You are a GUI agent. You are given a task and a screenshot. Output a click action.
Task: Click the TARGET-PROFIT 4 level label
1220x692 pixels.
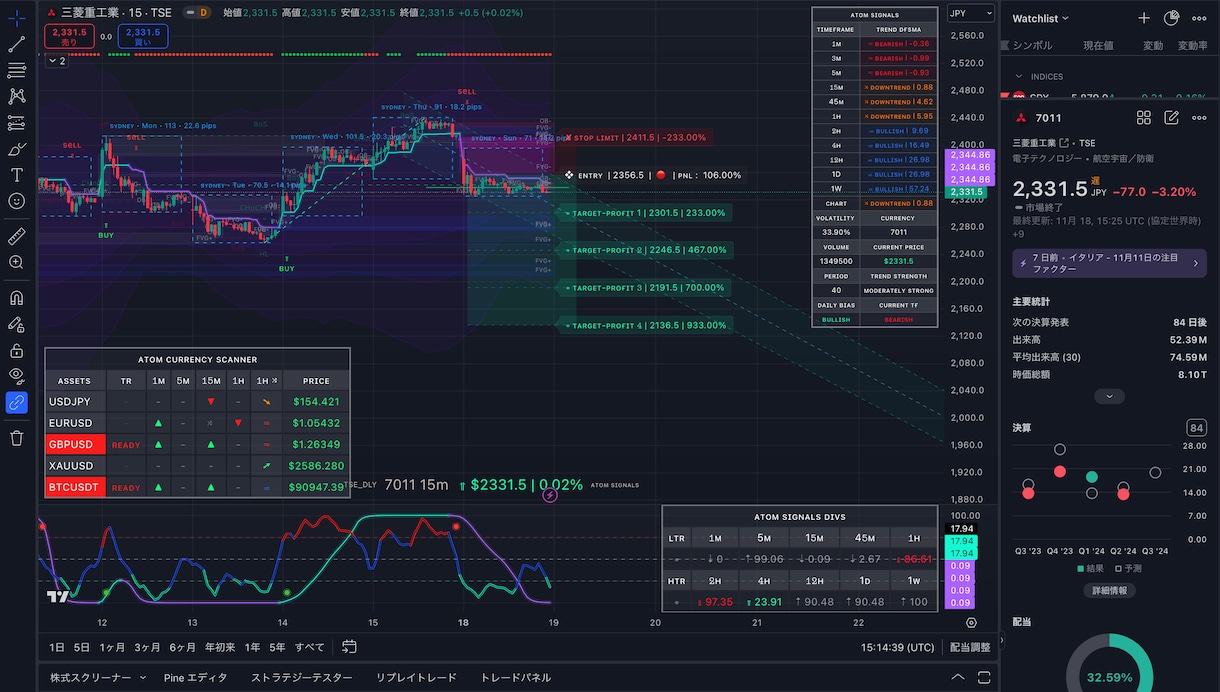[x=646, y=325]
